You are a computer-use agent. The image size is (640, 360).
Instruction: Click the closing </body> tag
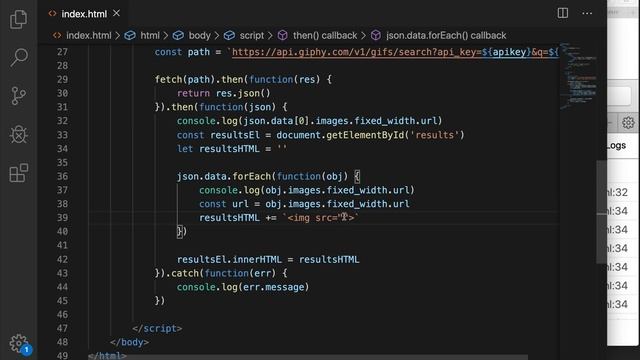pos(129,342)
